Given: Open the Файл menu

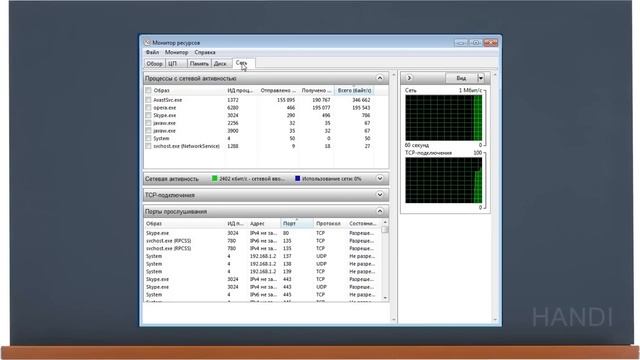Looking at the screenshot, I should (x=152, y=52).
